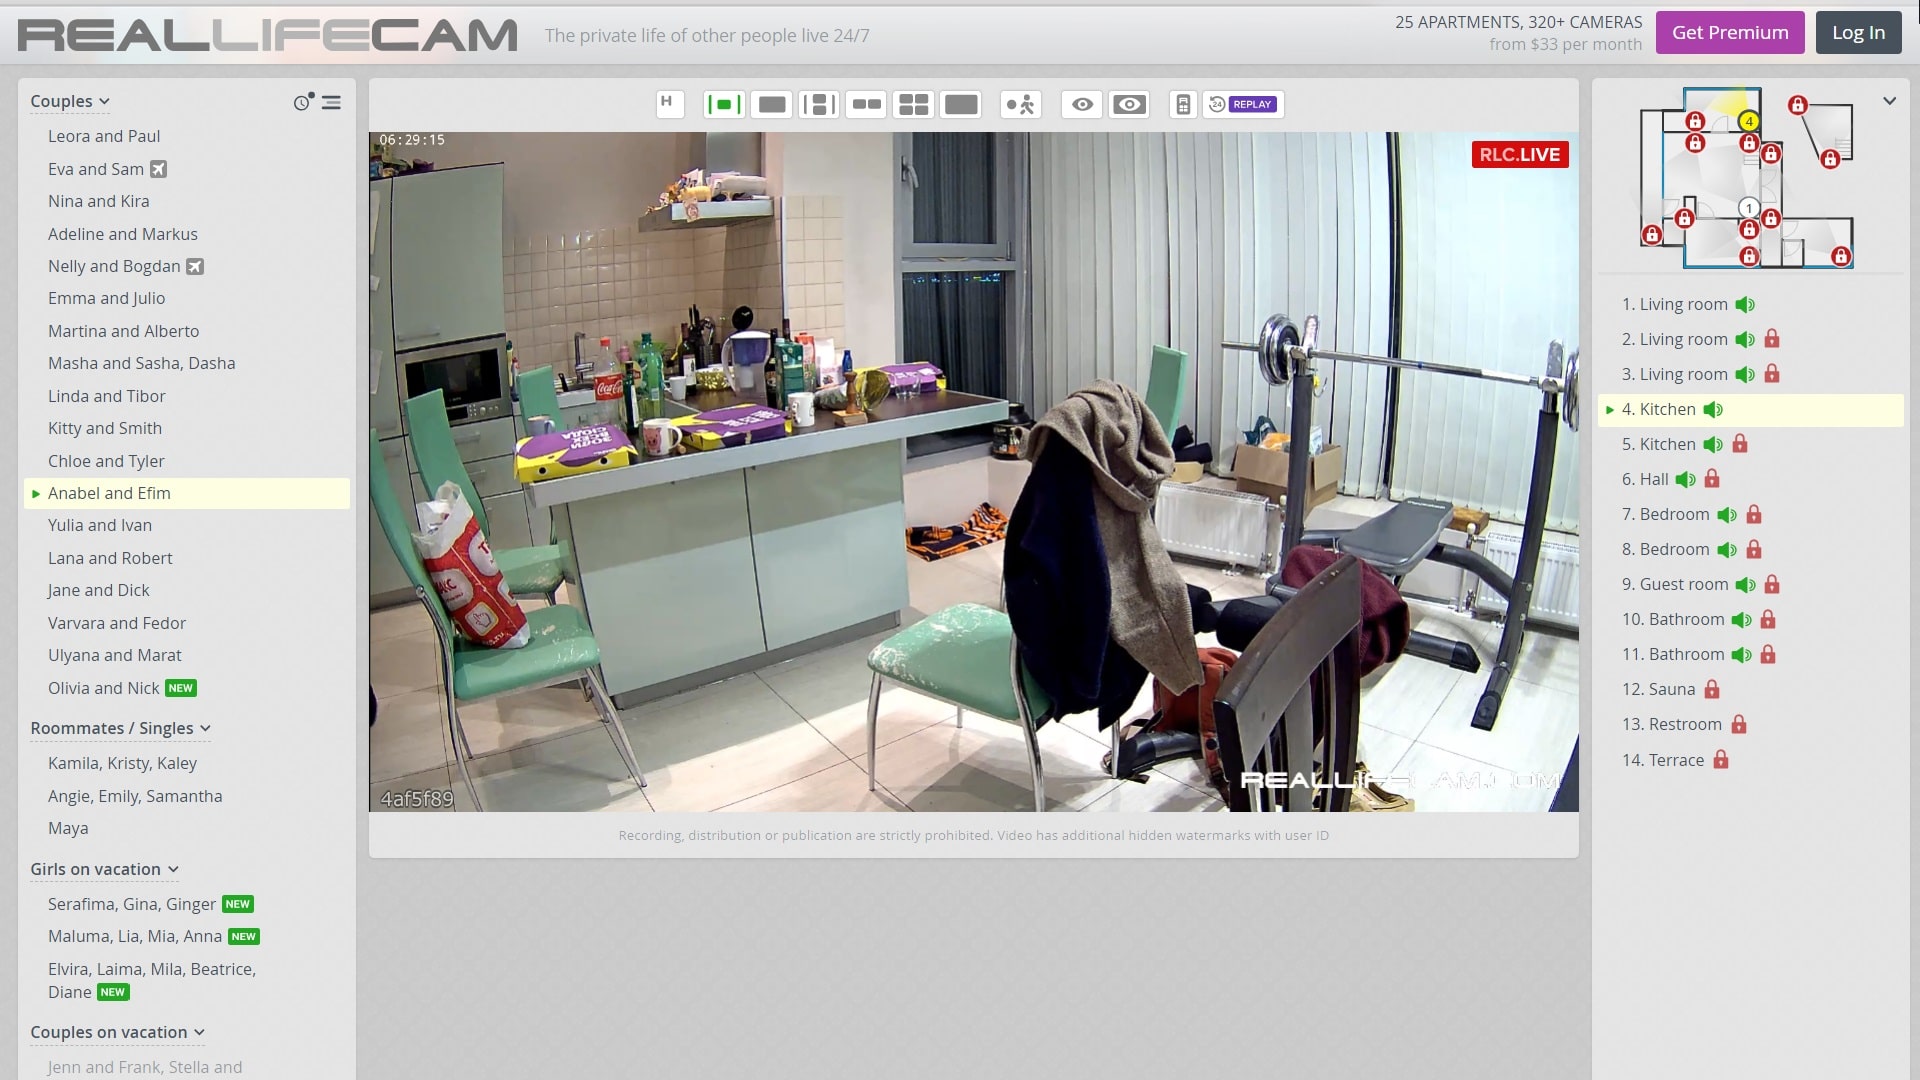Click the H button in toolbar
The height and width of the screenshot is (1080, 1920).
point(669,104)
